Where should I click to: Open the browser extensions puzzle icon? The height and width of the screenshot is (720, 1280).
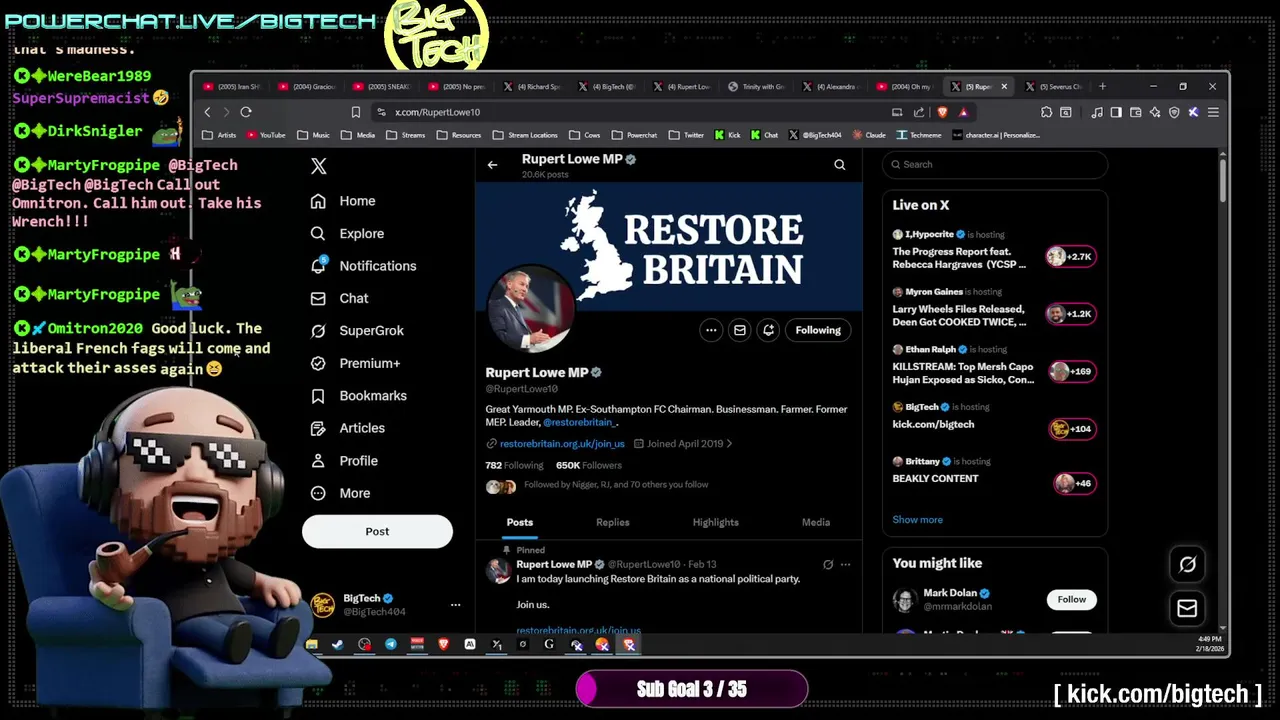(1046, 112)
